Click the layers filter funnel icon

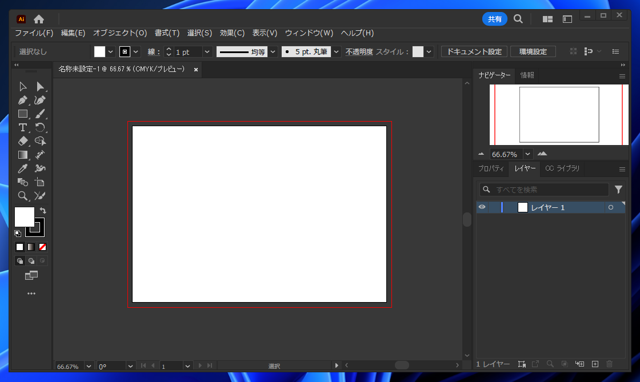click(618, 189)
